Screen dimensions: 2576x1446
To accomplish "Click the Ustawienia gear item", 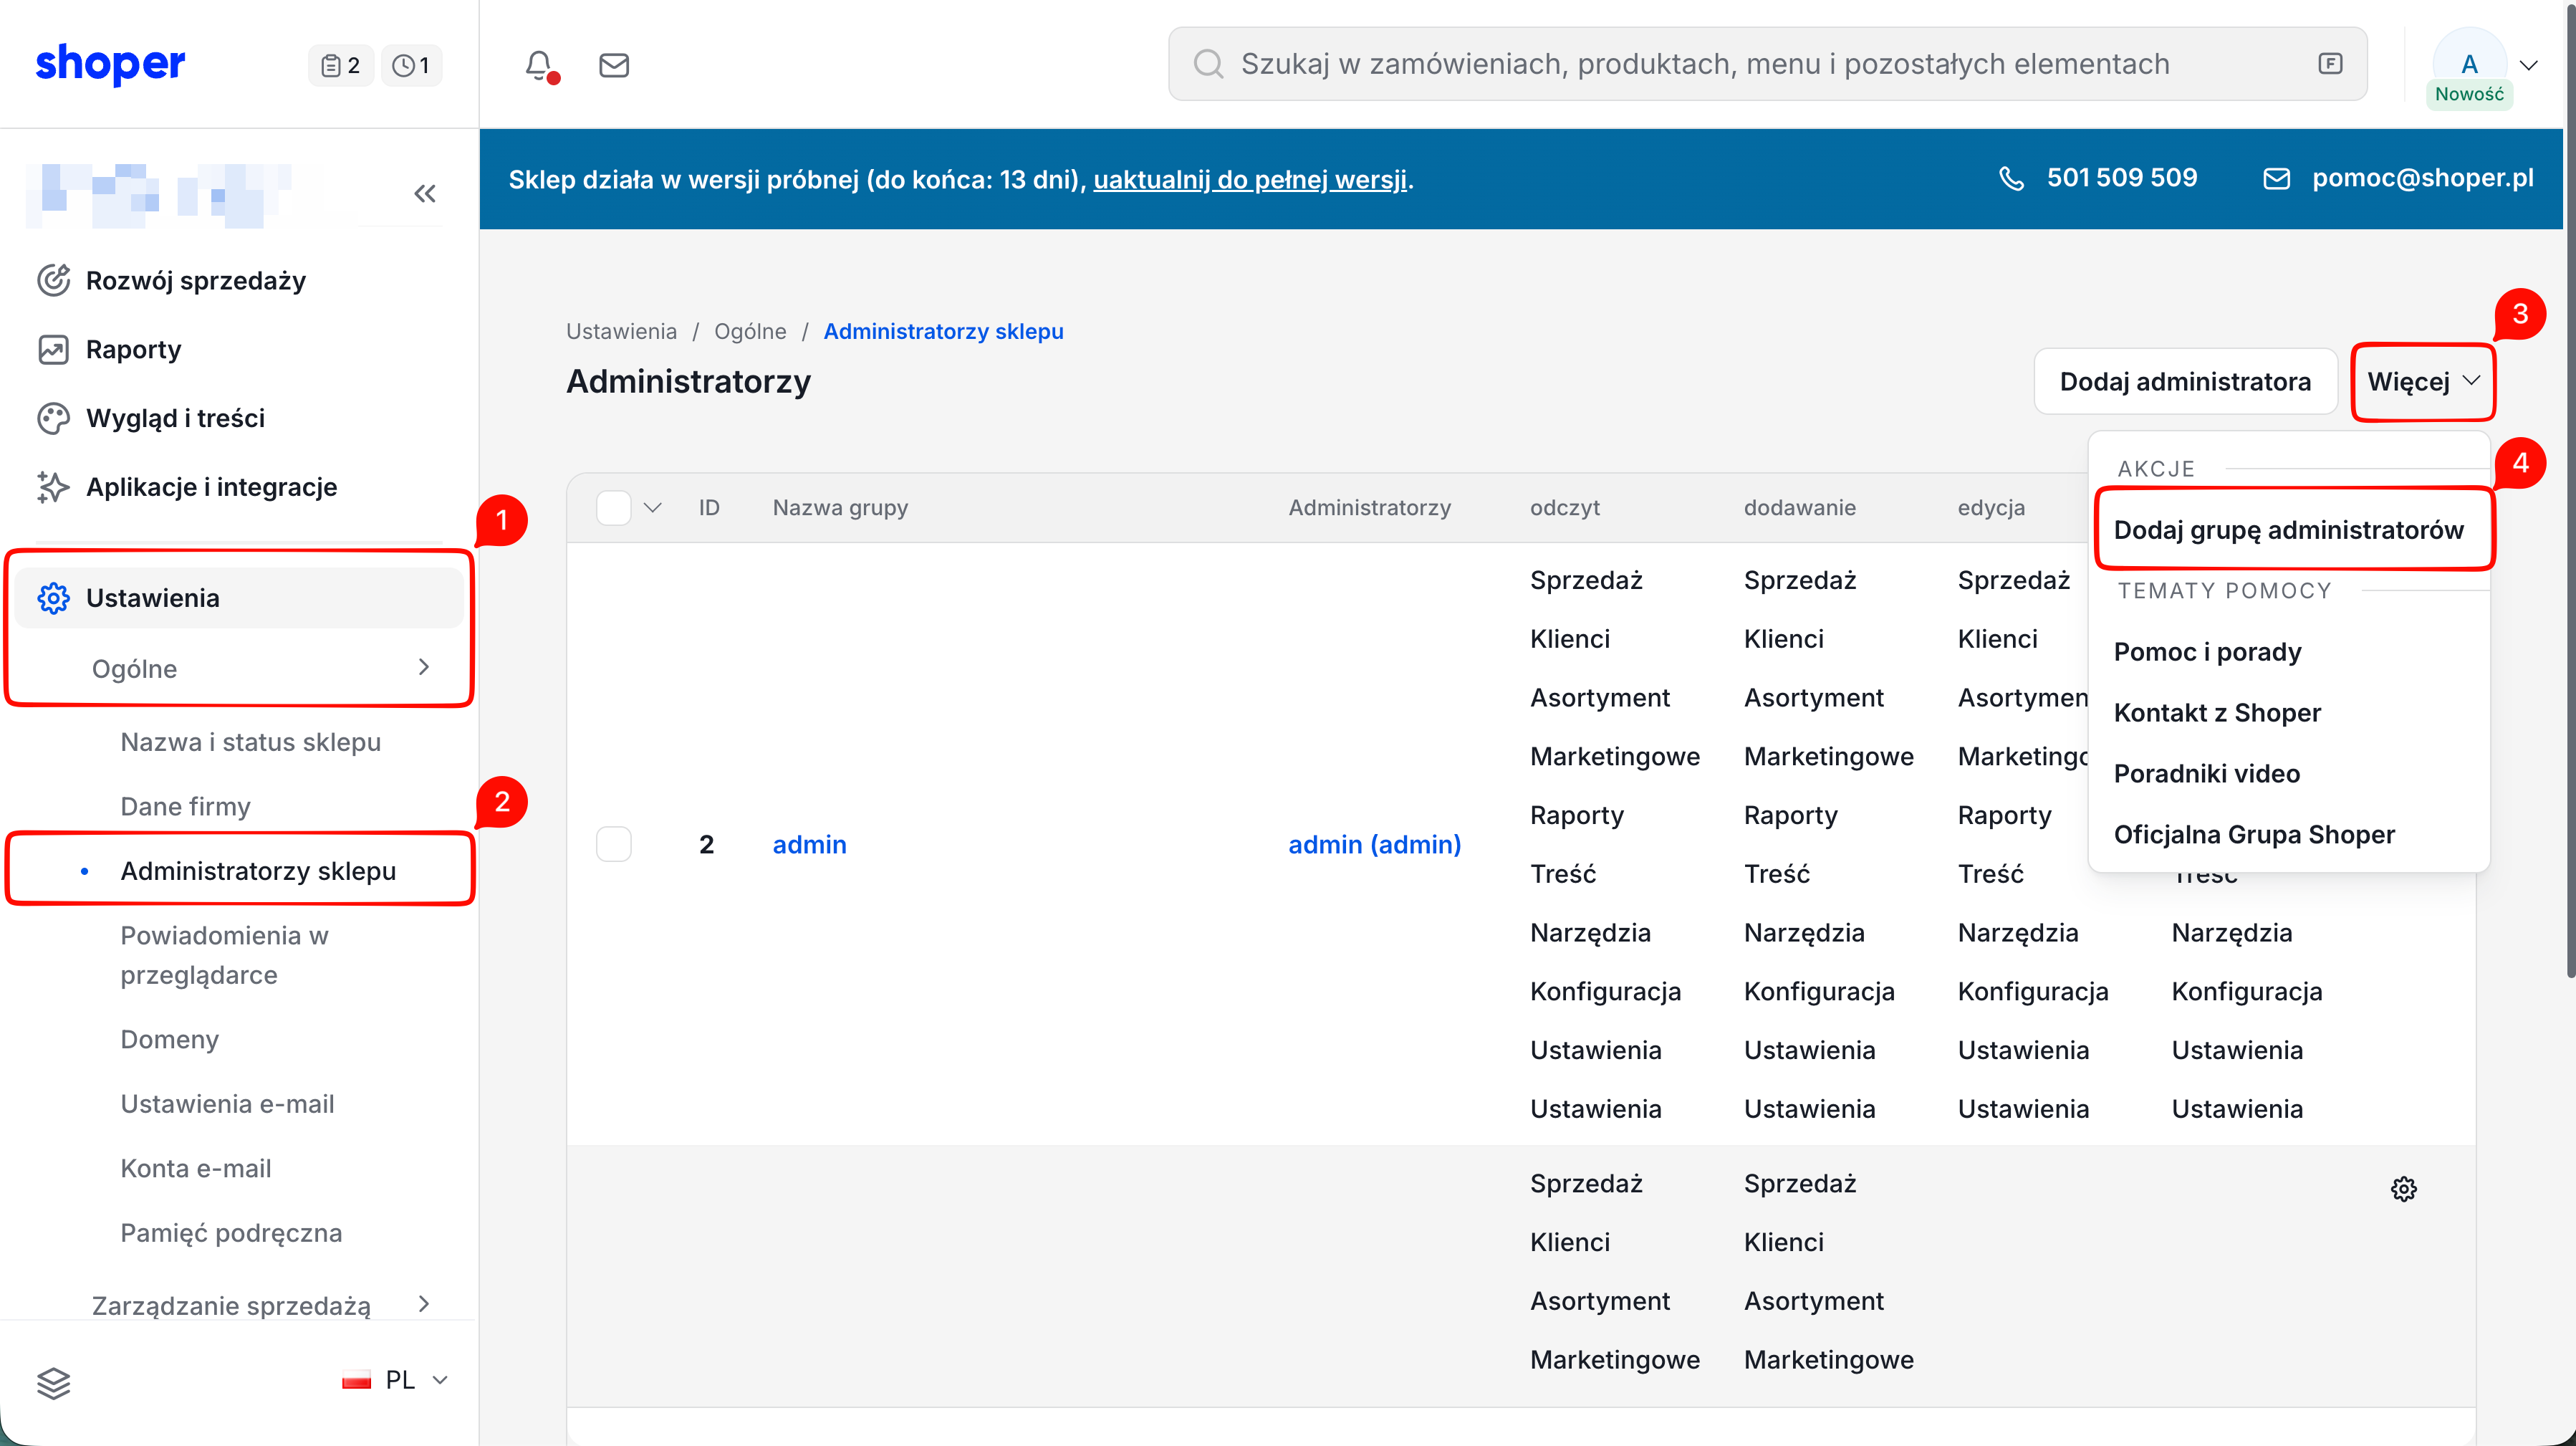I will (240, 598).
